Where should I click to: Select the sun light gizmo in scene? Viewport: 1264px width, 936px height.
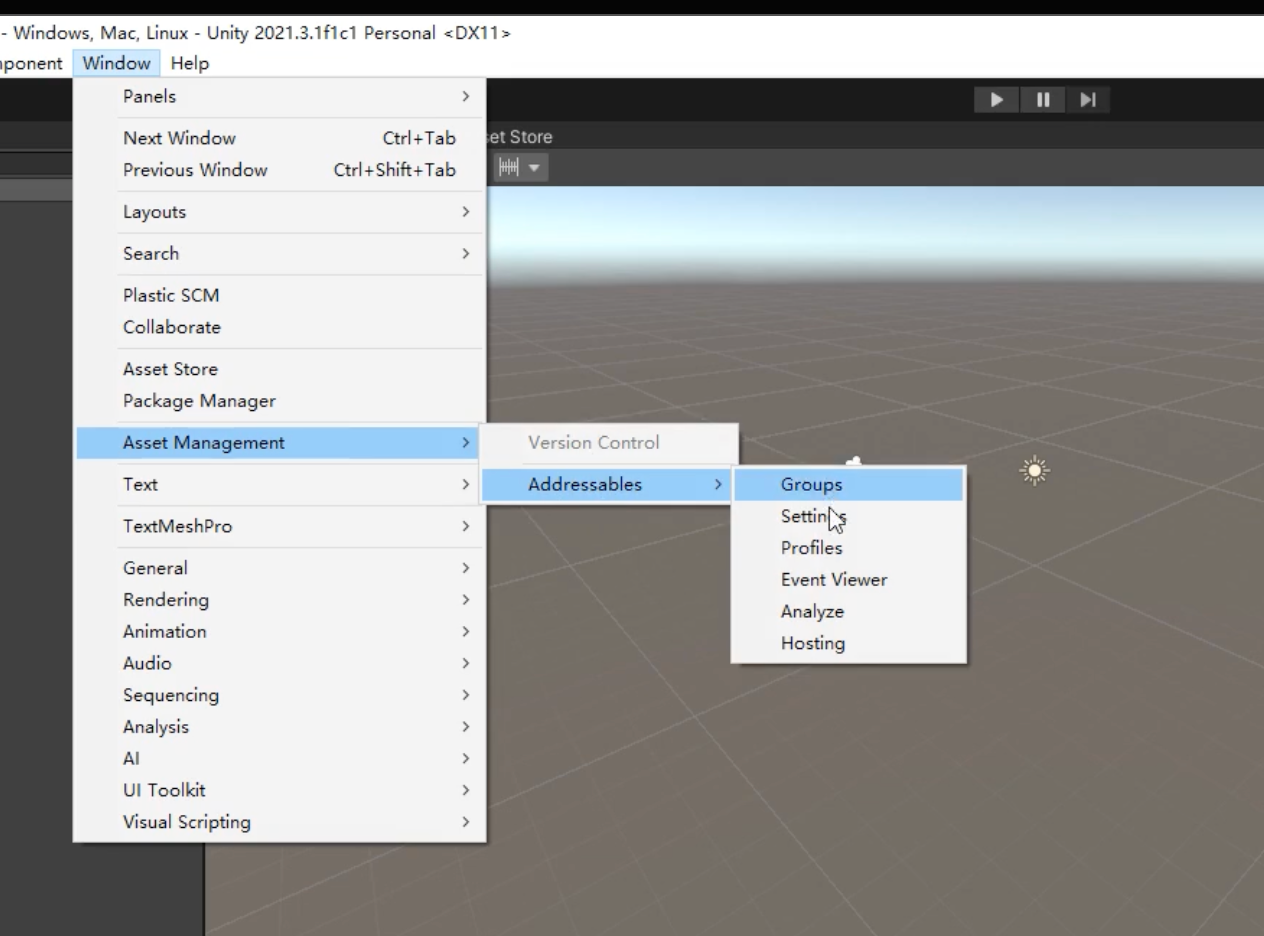pyautogui.click(x=1034, y=471)
